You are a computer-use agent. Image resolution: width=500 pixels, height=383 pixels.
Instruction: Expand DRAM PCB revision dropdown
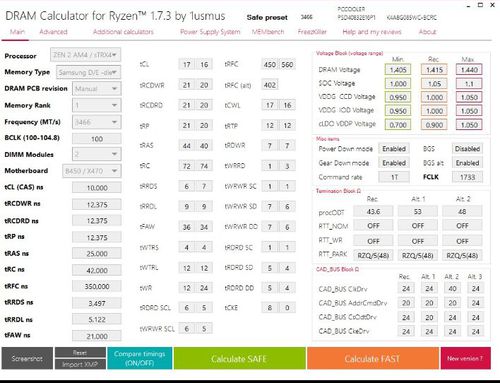pyautogui.click(x=97, y=89)
